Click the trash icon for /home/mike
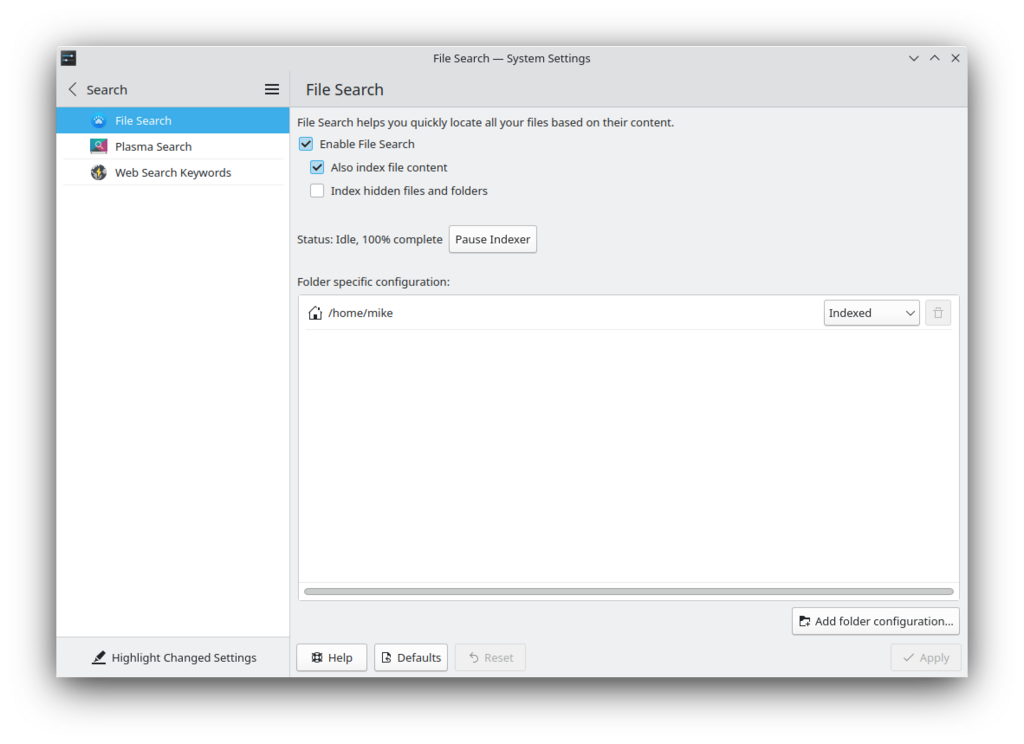Screen dimensions: 1024x744 [x=937, y=313]
